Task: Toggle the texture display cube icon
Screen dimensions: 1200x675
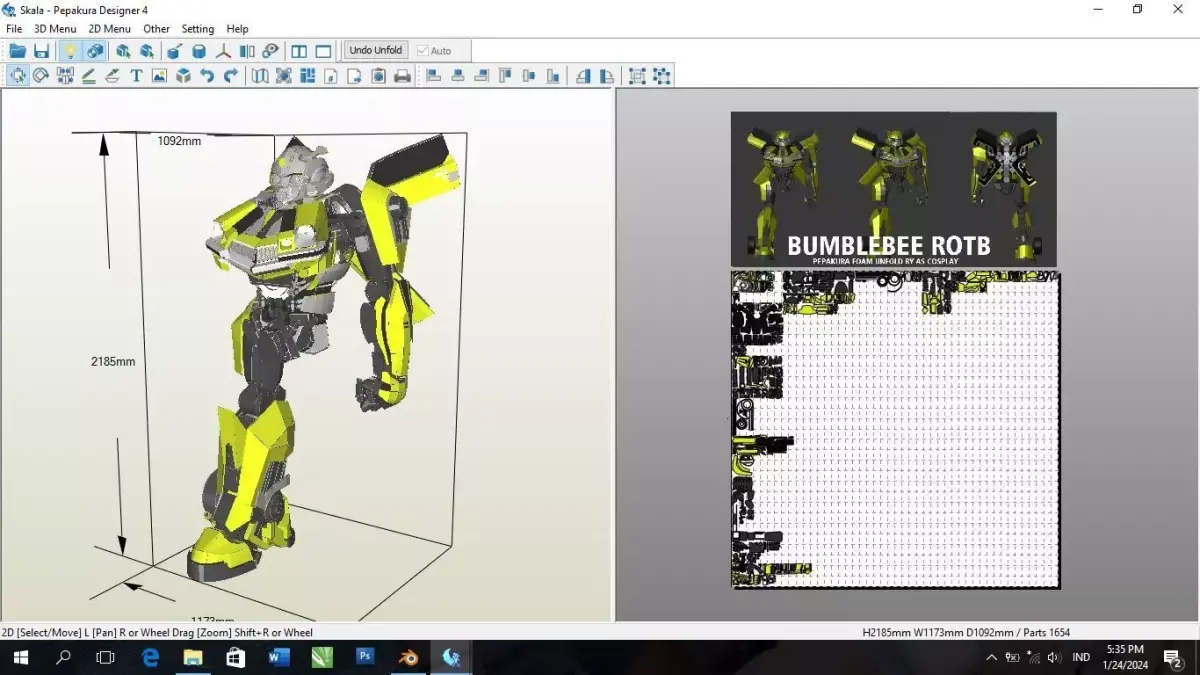Action: (95, 50)
